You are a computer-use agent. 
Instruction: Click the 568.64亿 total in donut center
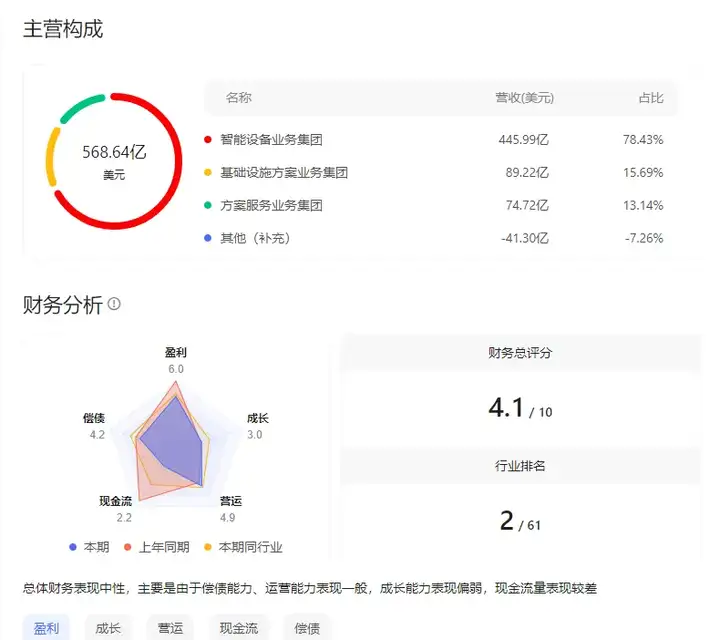coord(114,152)
